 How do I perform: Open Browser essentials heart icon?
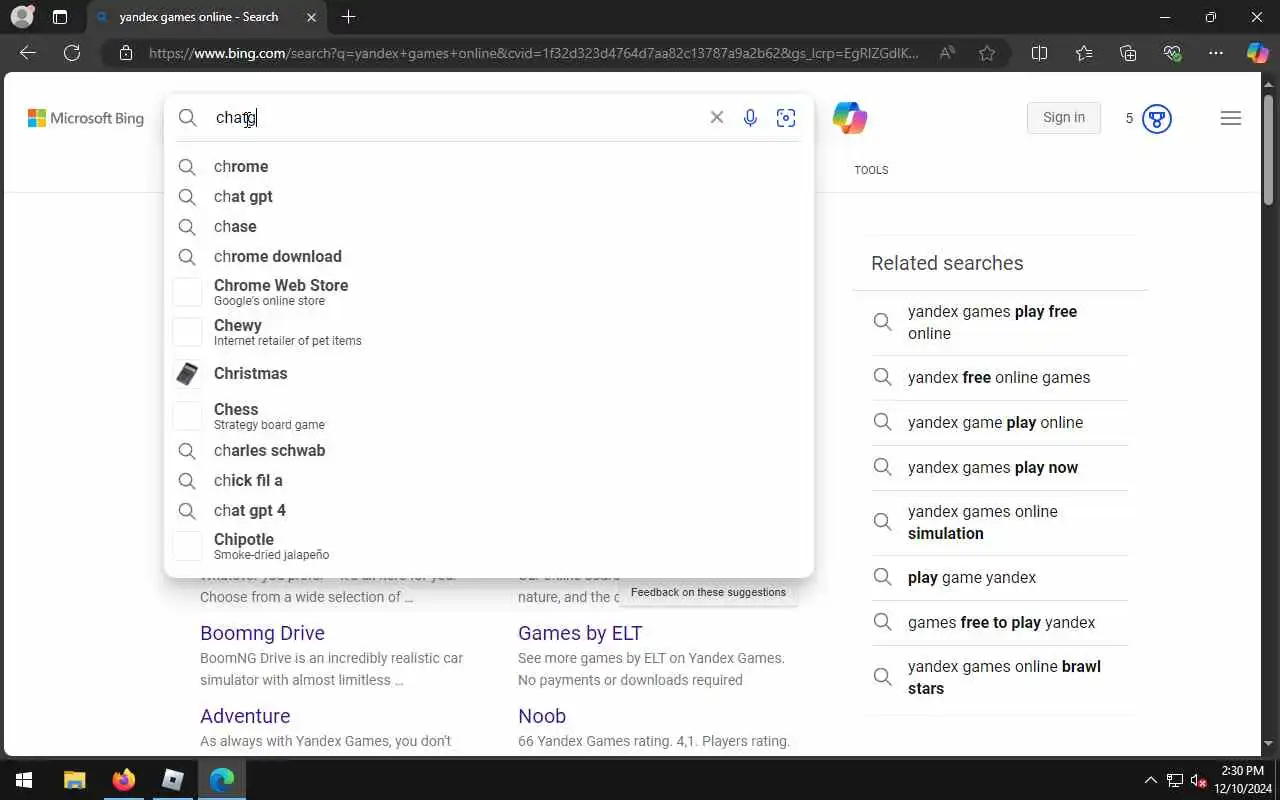pos(1172,53)
